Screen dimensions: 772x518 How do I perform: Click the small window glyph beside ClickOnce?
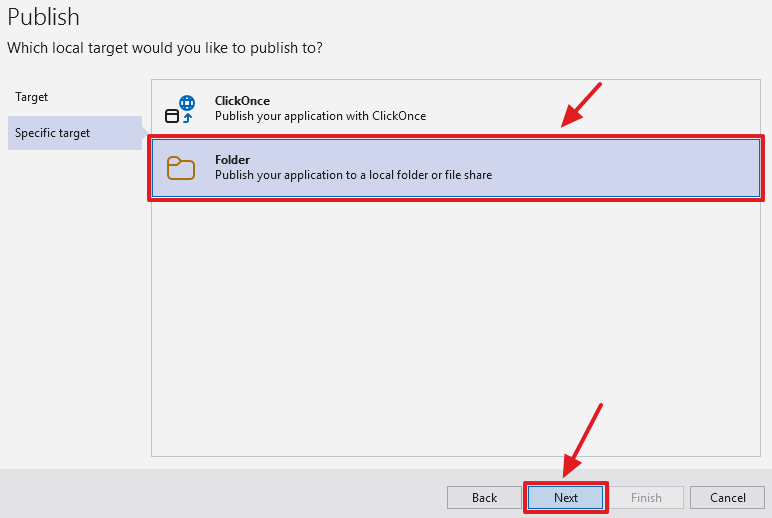click(x=171, y=116)
